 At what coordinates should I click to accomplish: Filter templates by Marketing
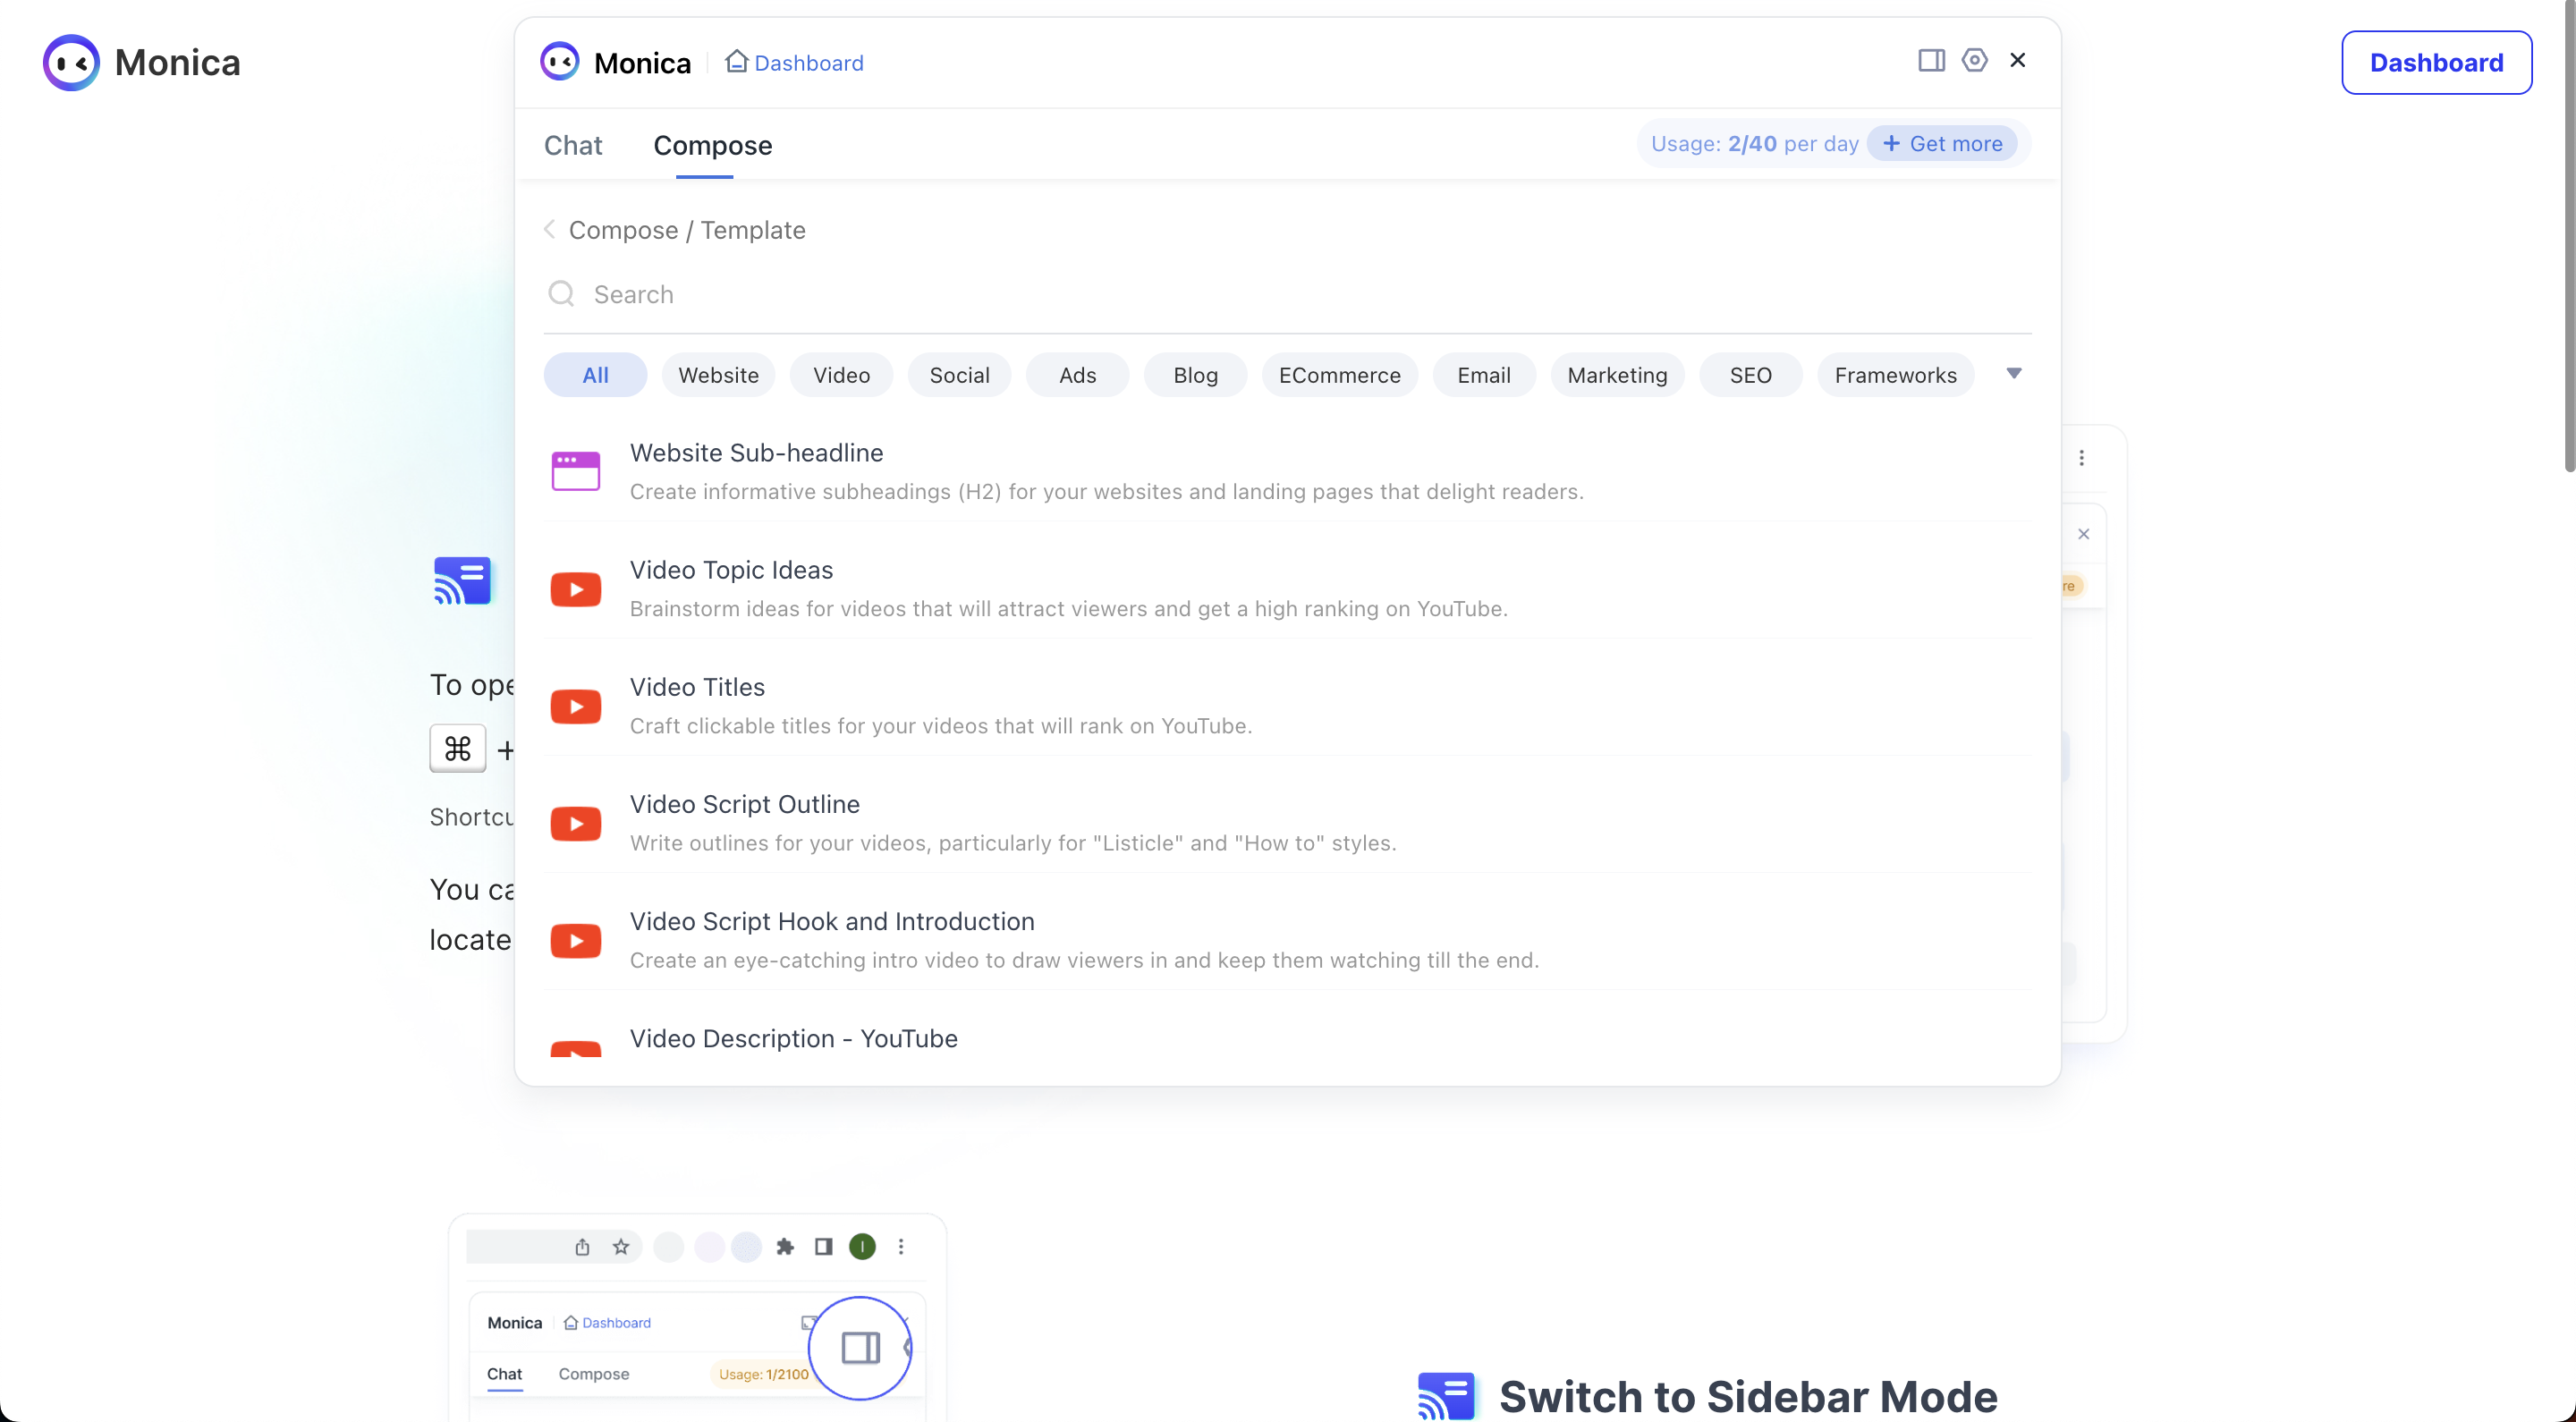[x=1617, y=375]
